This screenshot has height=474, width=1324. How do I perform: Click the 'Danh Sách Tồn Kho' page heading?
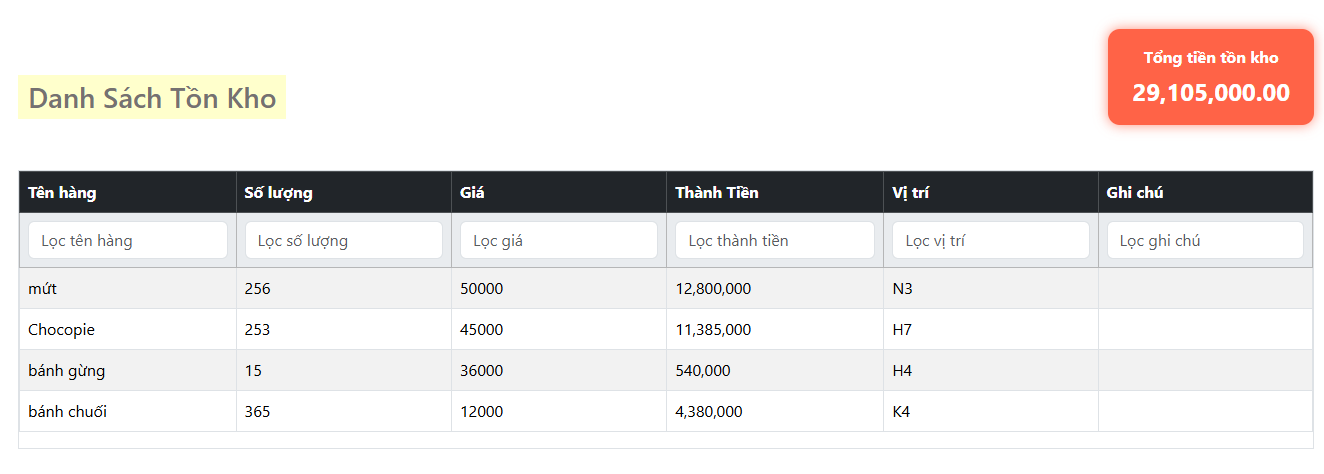152,98
